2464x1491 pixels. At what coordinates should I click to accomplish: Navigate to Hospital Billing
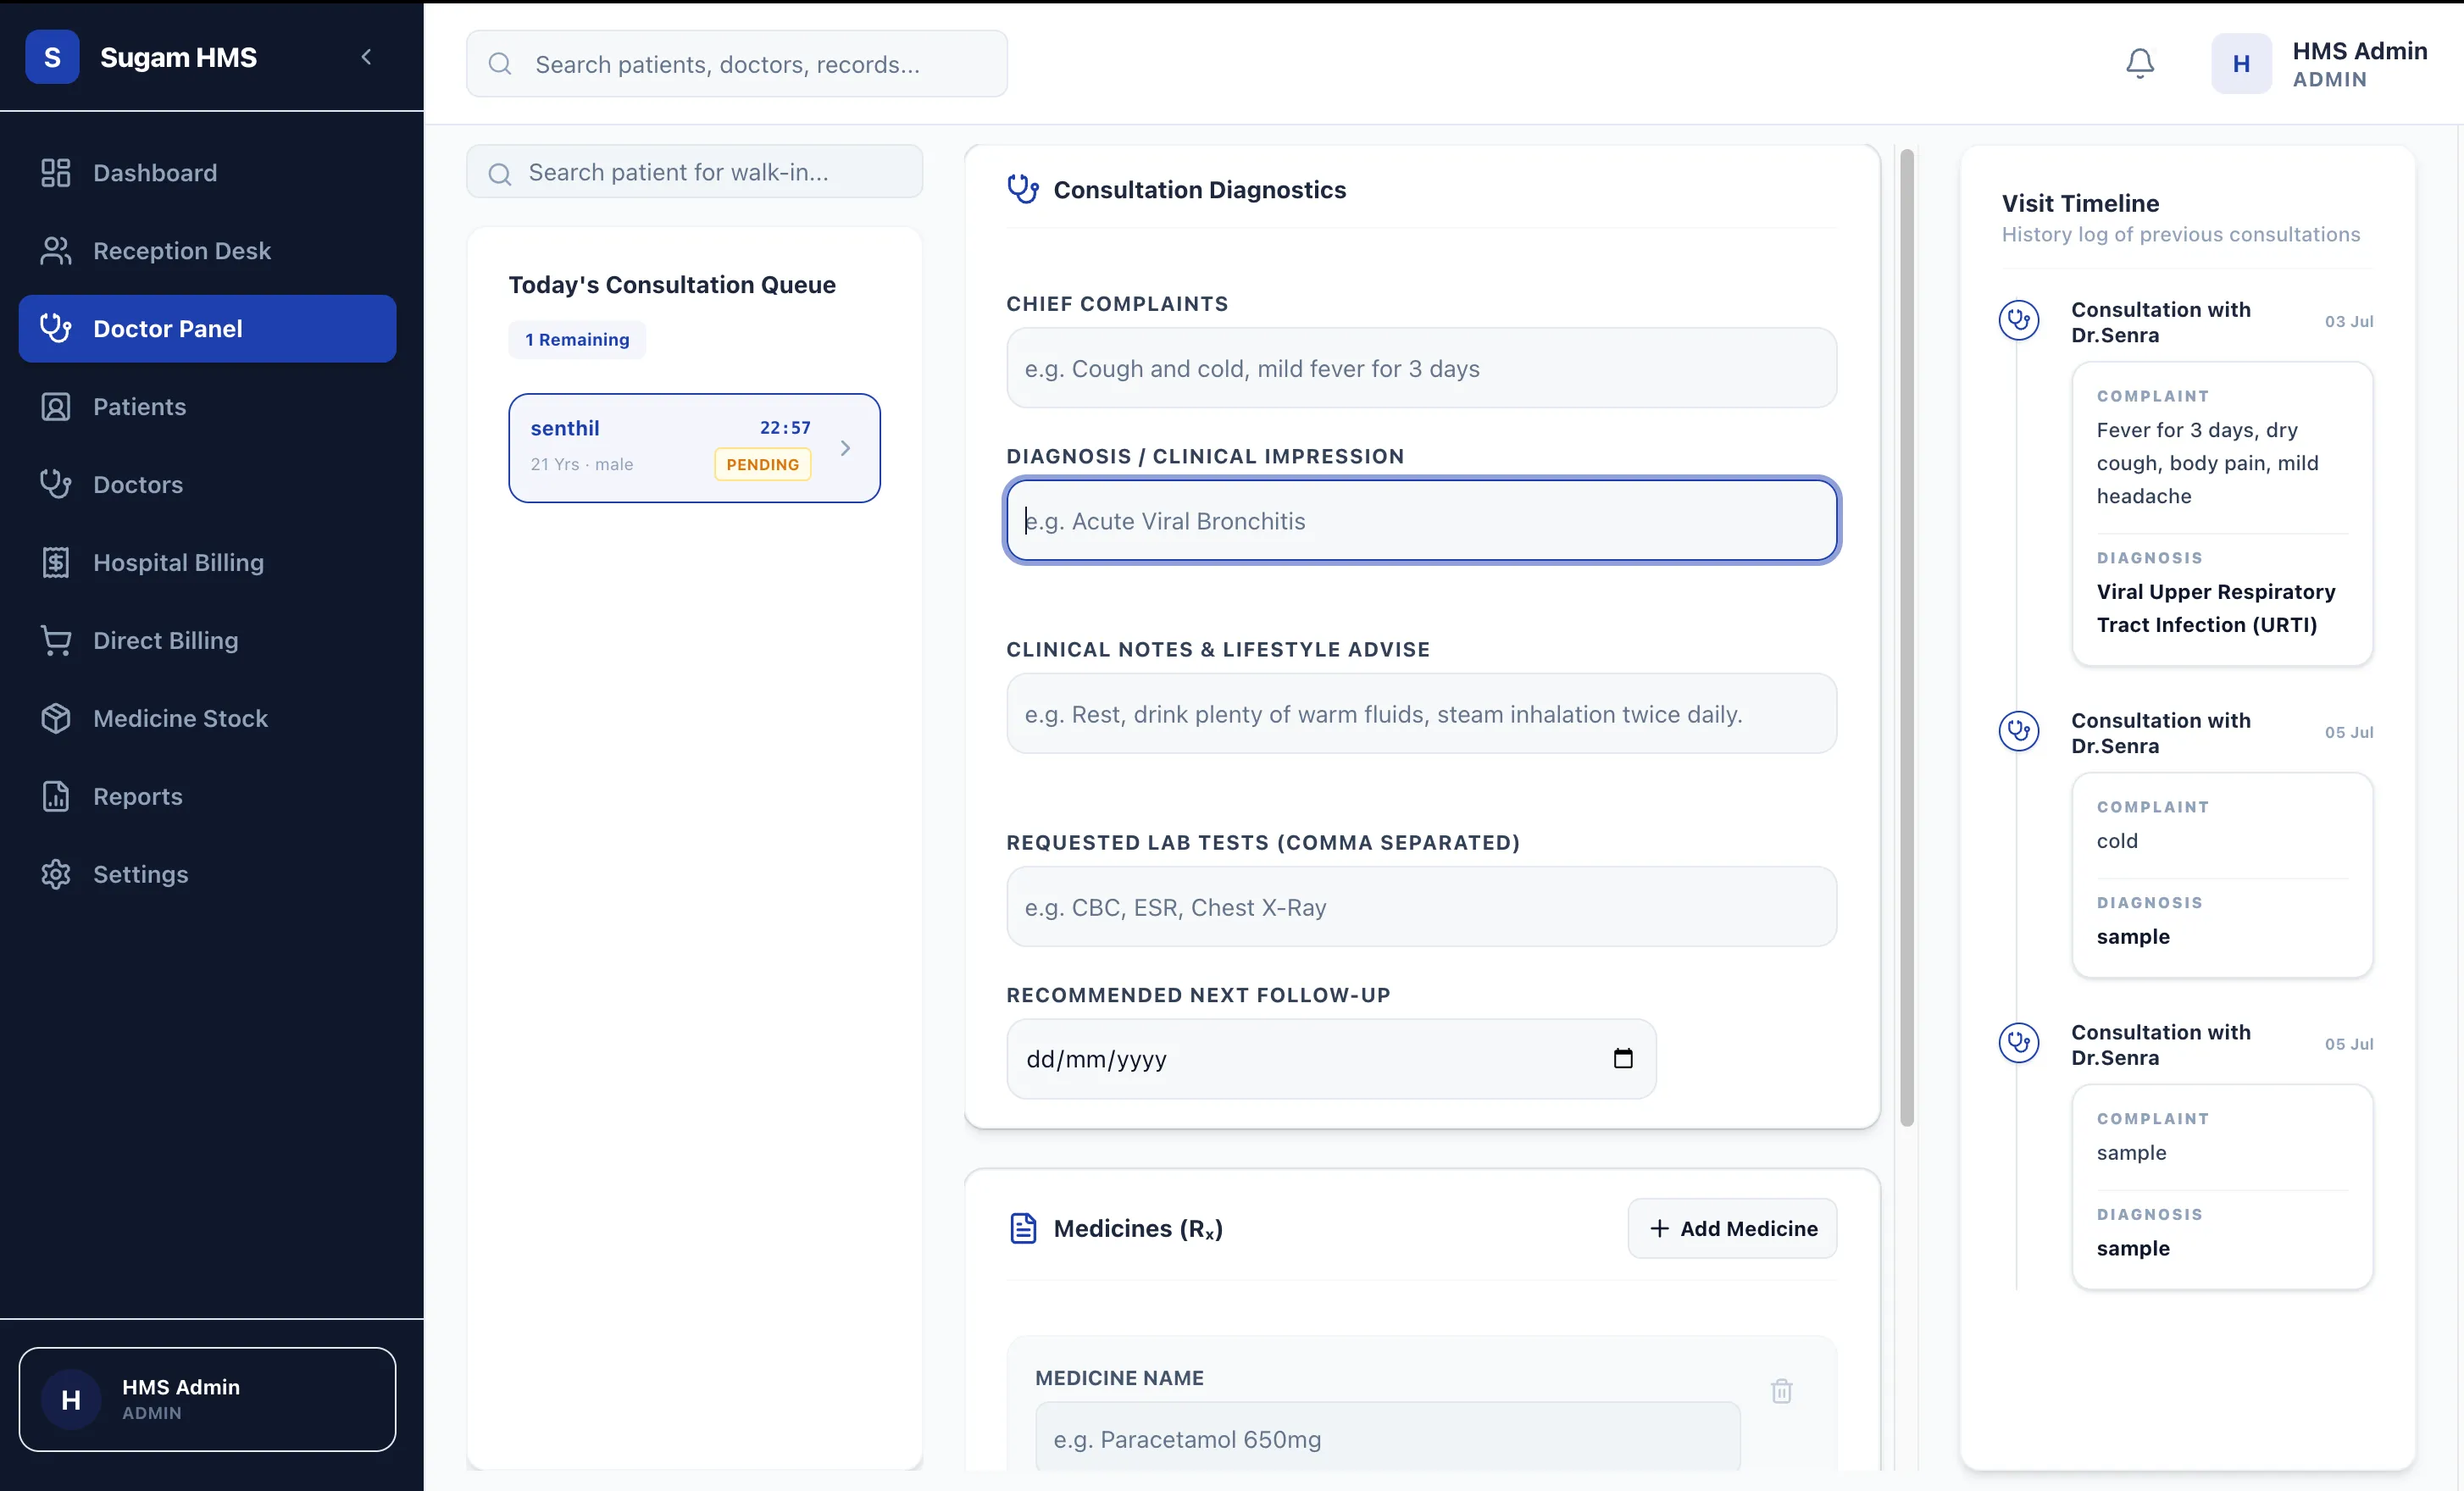(x=207, y=563)
